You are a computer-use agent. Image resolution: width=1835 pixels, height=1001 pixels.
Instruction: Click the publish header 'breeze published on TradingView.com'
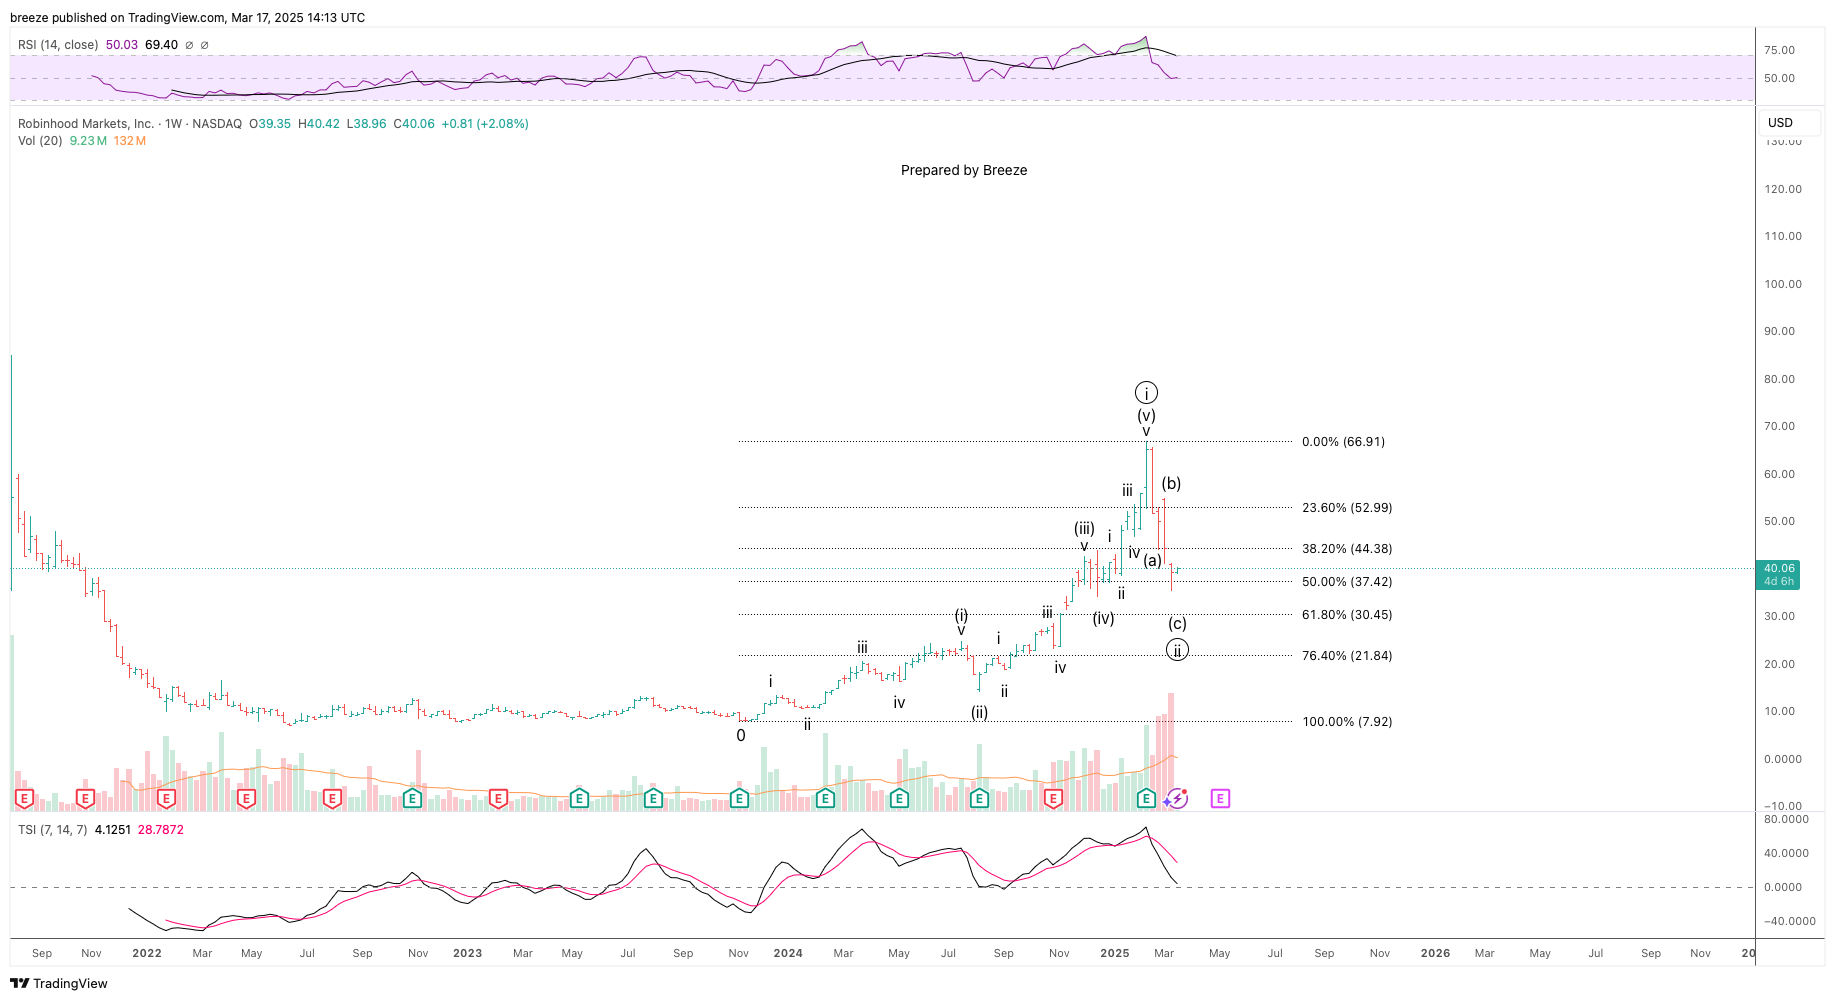click(x=118, y=18)
